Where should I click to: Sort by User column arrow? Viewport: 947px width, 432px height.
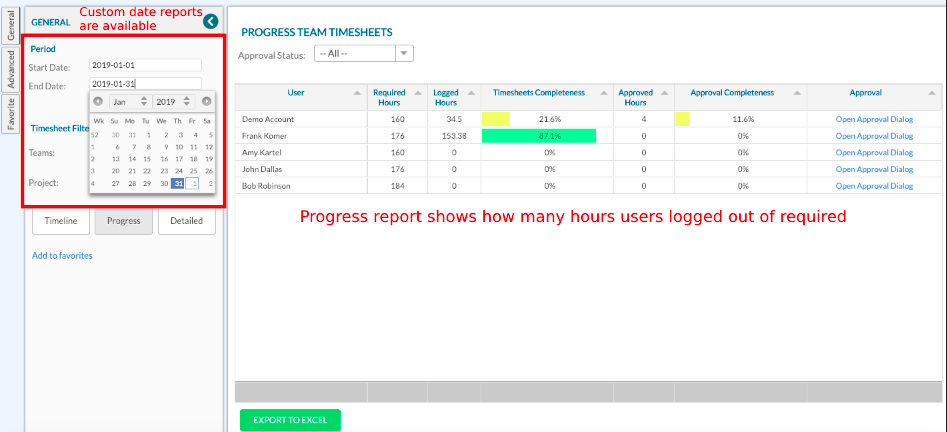pyautogui.click(x=358, y=93)
